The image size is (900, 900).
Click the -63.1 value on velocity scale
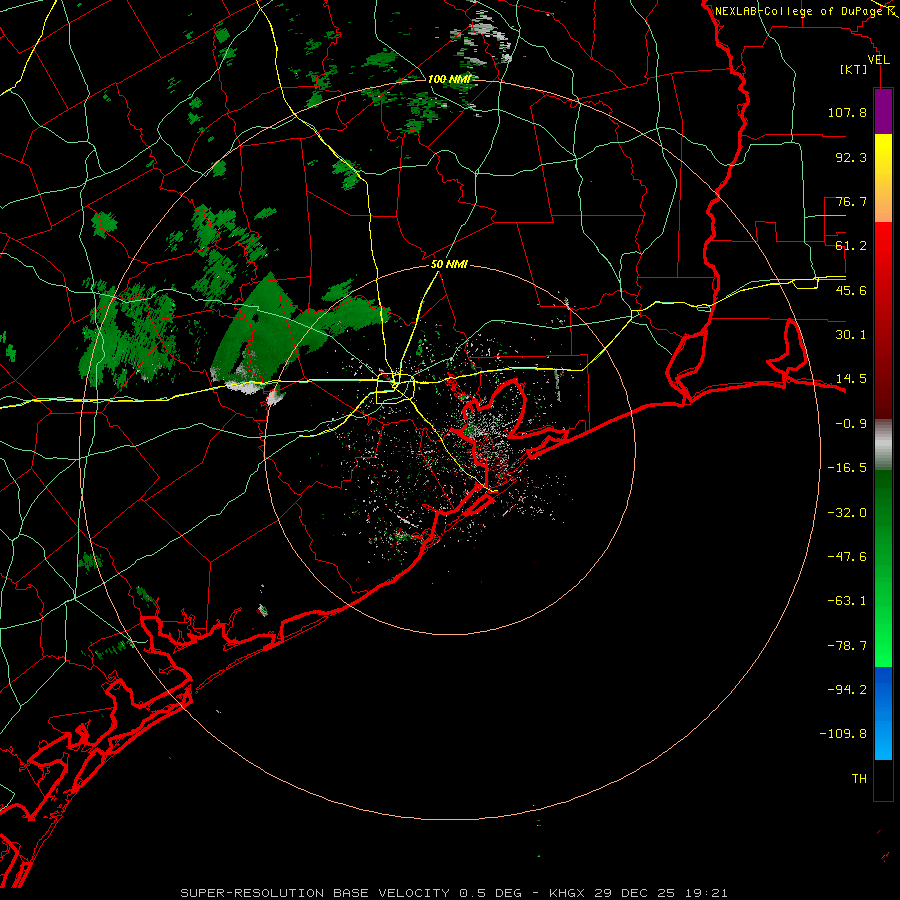[x=847, y=601]
